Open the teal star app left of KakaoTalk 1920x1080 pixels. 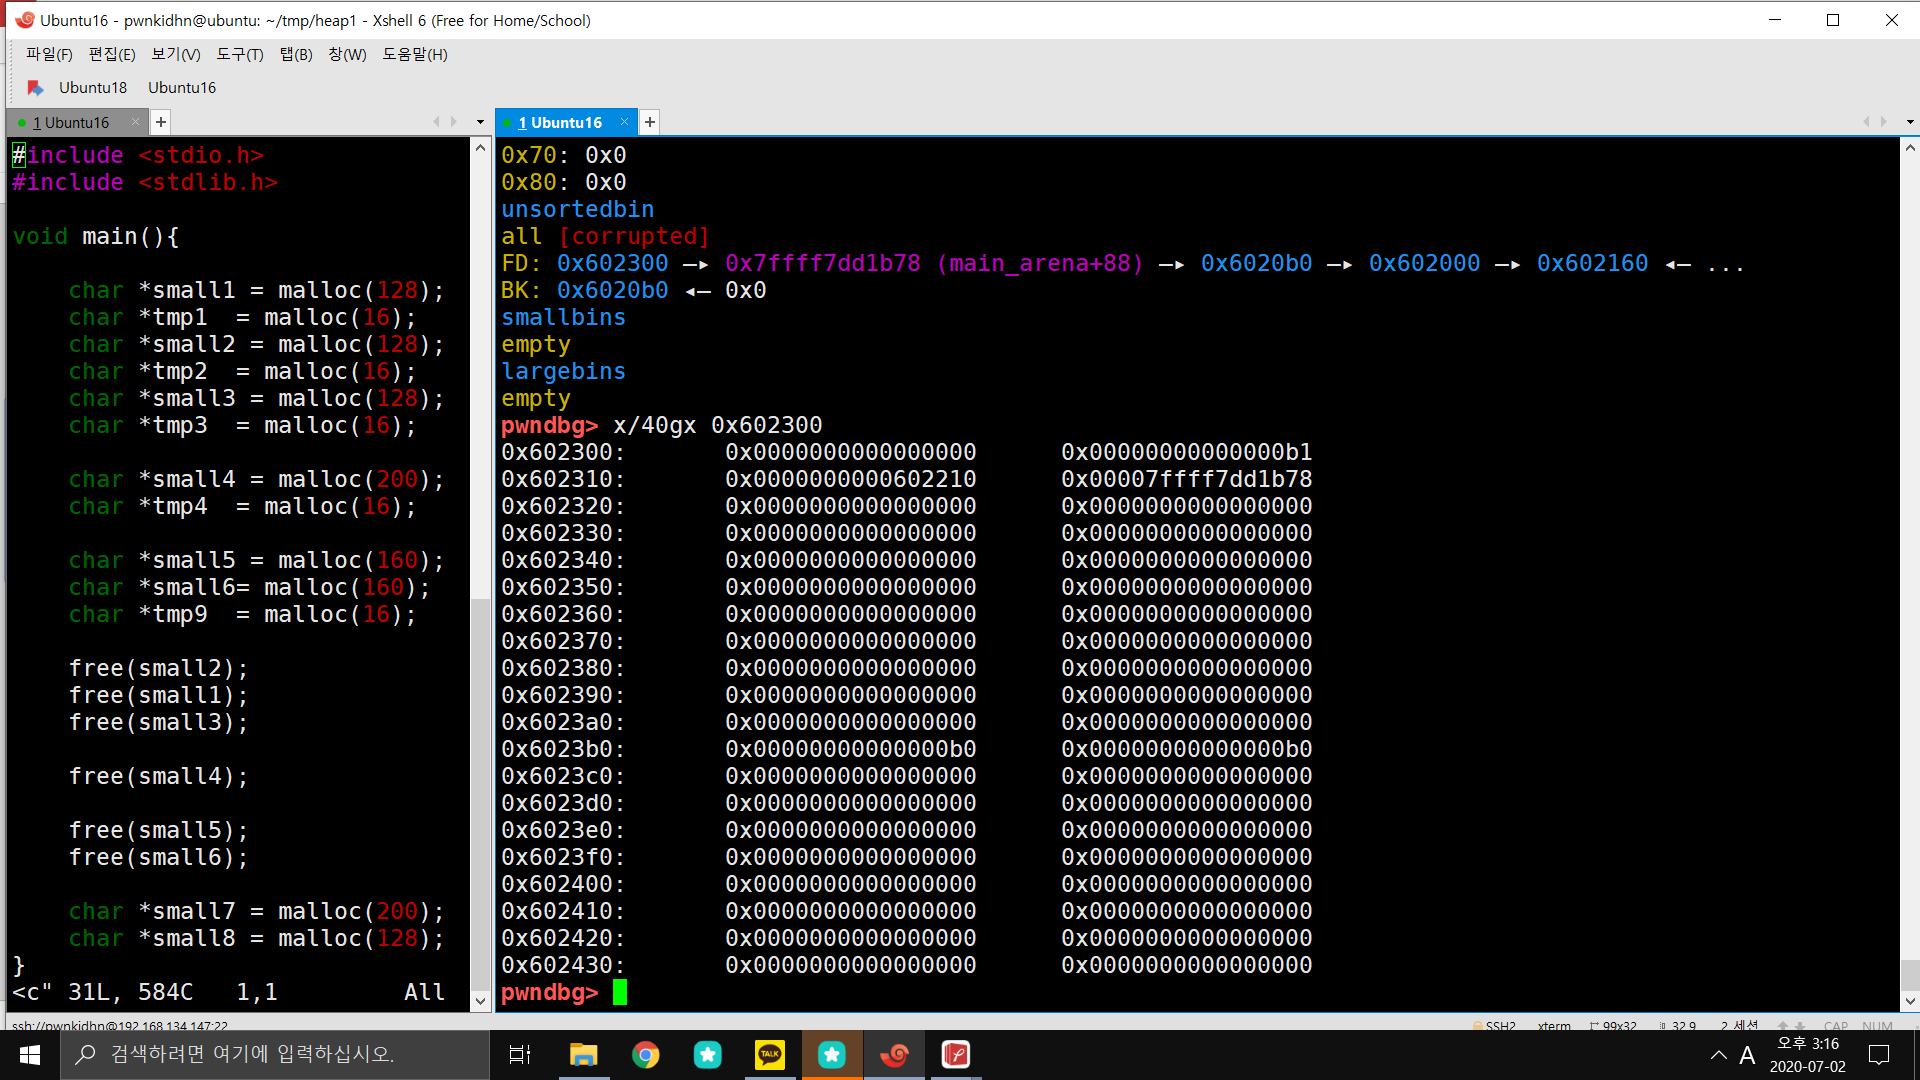(x=708, y=1055)
